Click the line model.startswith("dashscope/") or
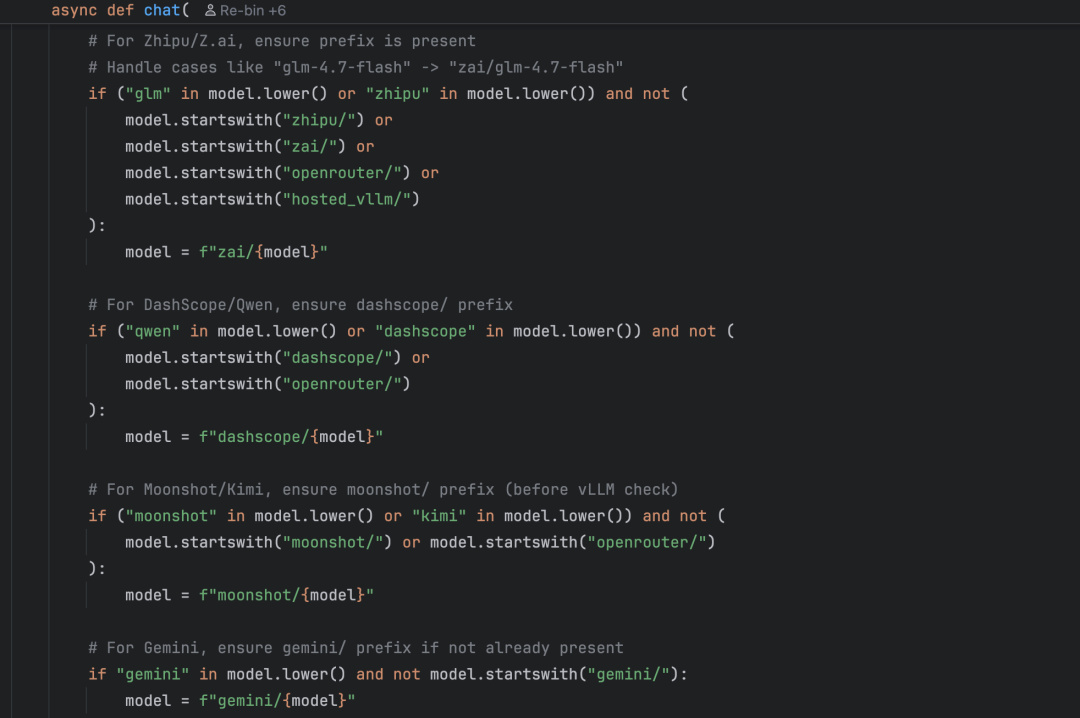 [277, 358]
